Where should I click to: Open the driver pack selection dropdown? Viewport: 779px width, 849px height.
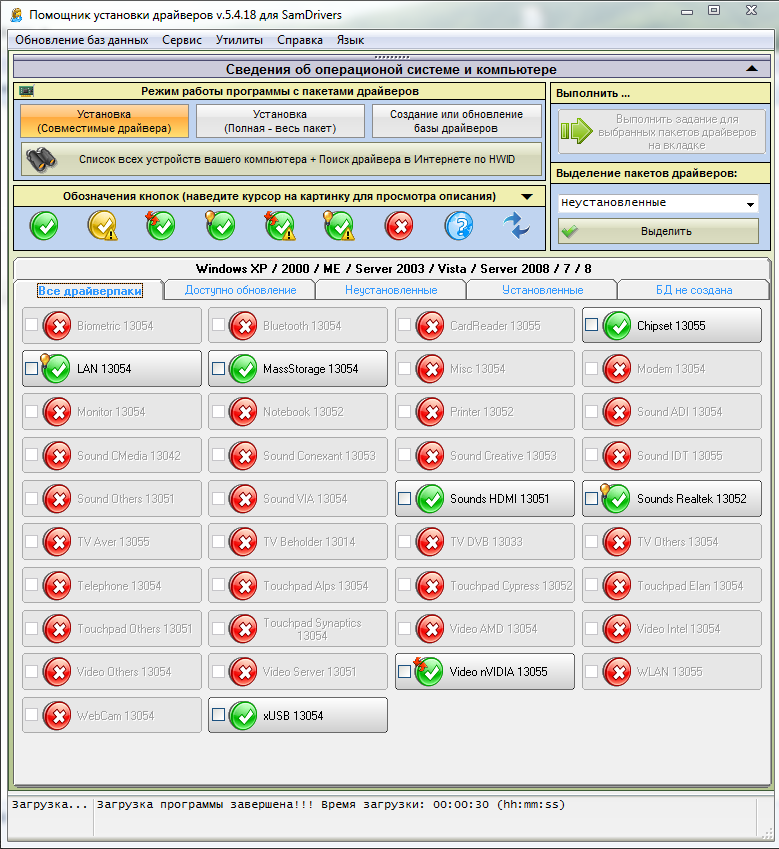[x=750, y=204]
